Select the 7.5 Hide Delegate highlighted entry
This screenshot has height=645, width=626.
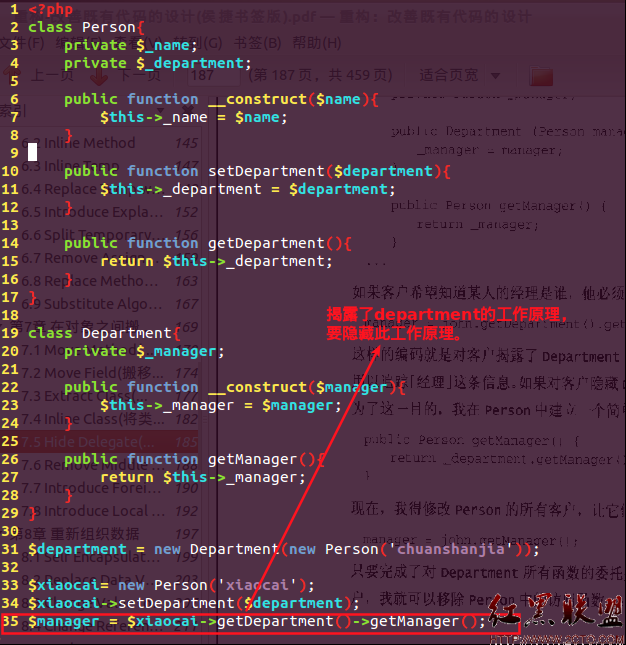coord(111,442)
